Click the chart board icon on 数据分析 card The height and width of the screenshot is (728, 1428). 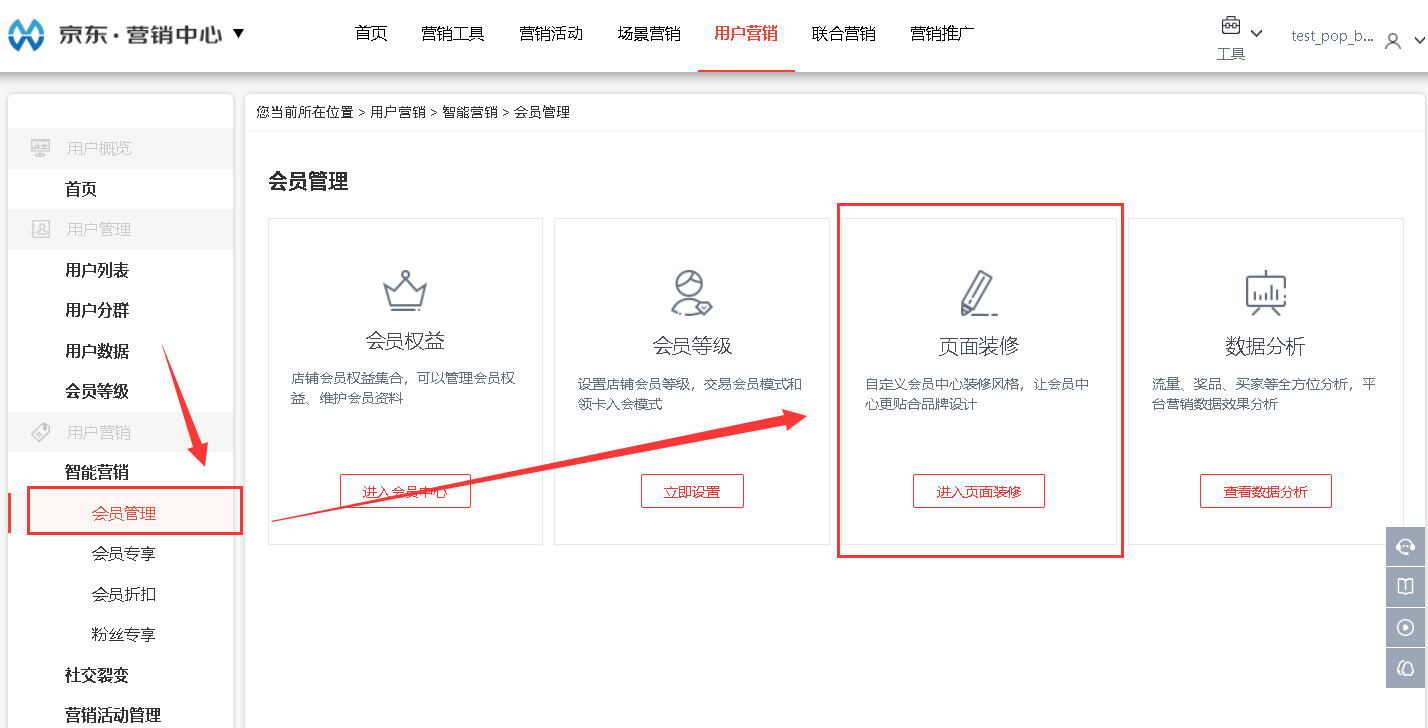[x=1265, y=293]
